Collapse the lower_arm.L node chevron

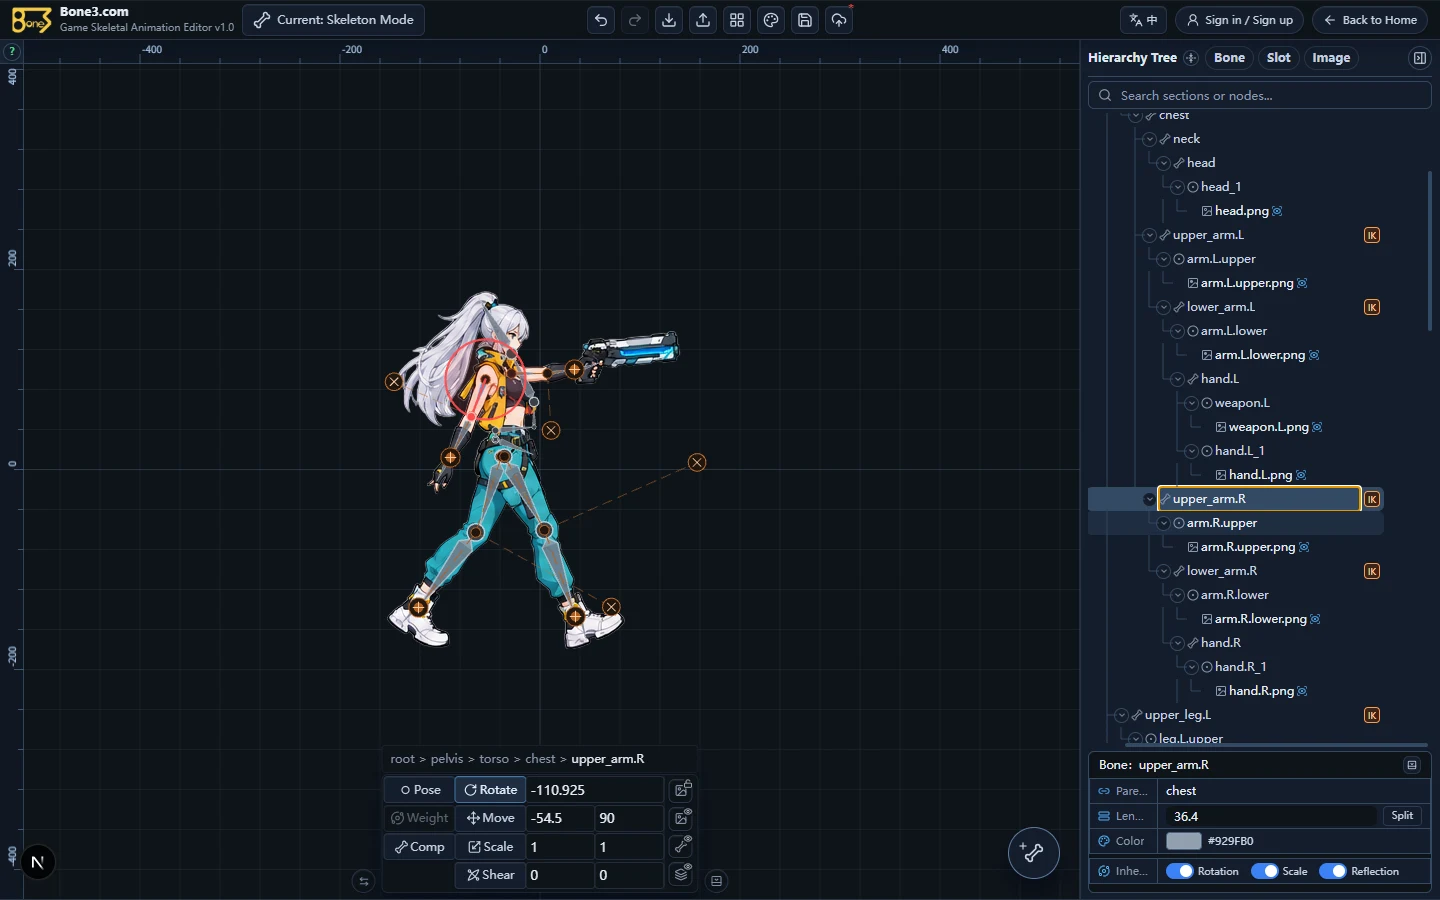(x=1164, y=307)
